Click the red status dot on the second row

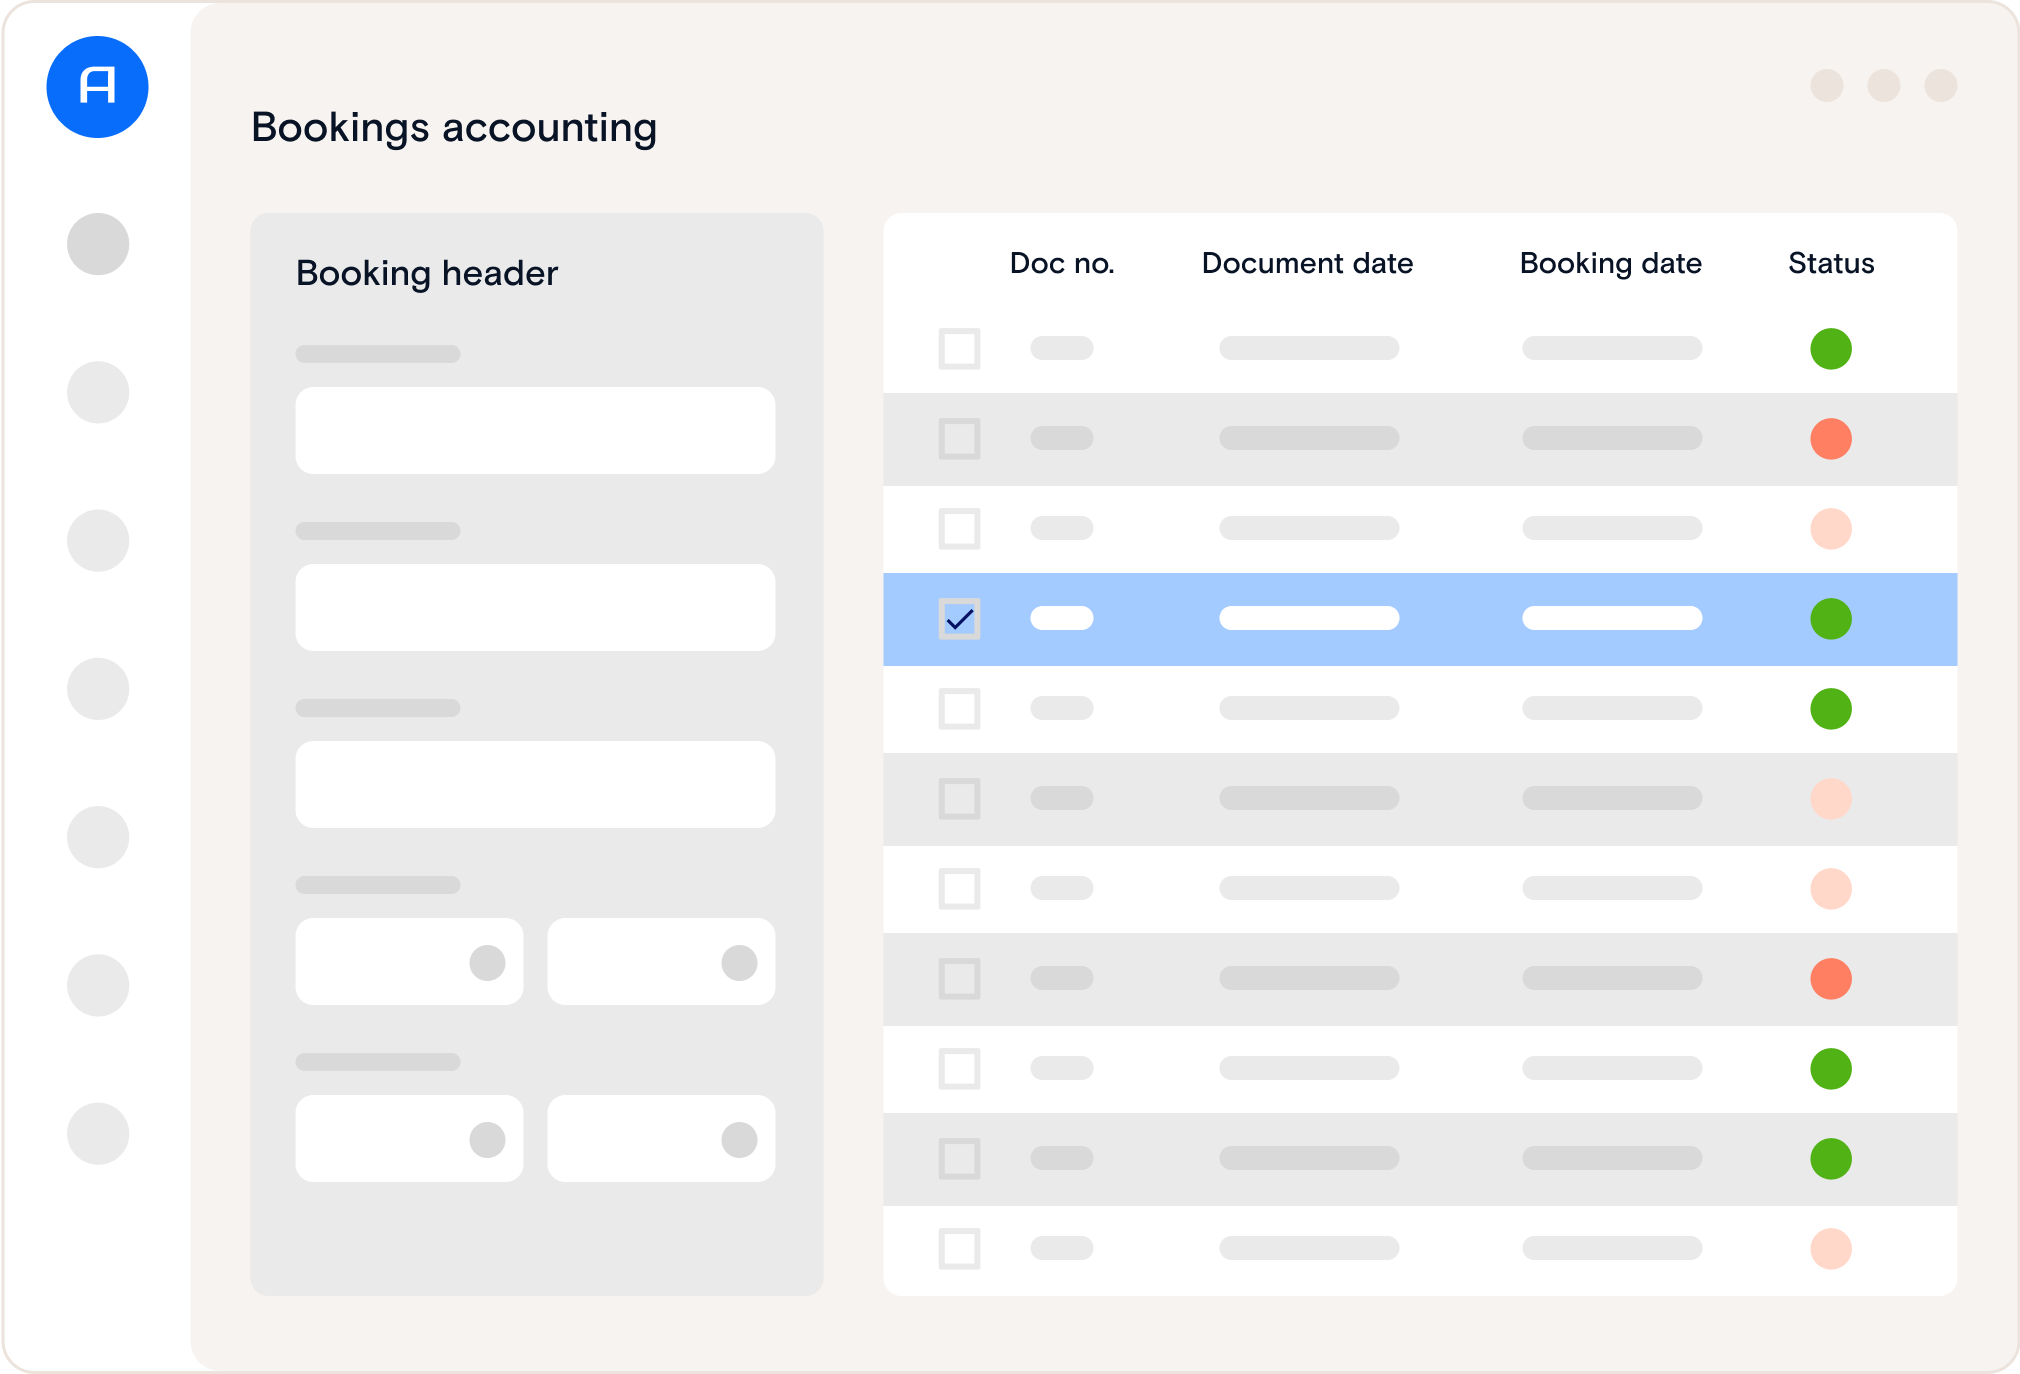[1831, 438]
